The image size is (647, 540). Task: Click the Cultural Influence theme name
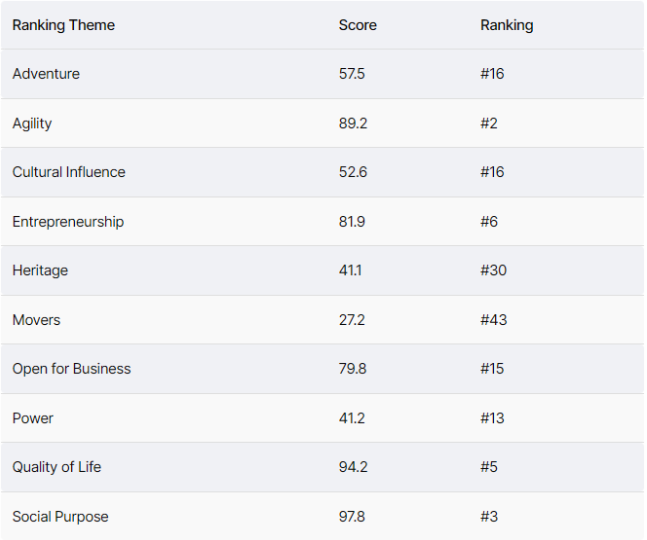(69, 172)
